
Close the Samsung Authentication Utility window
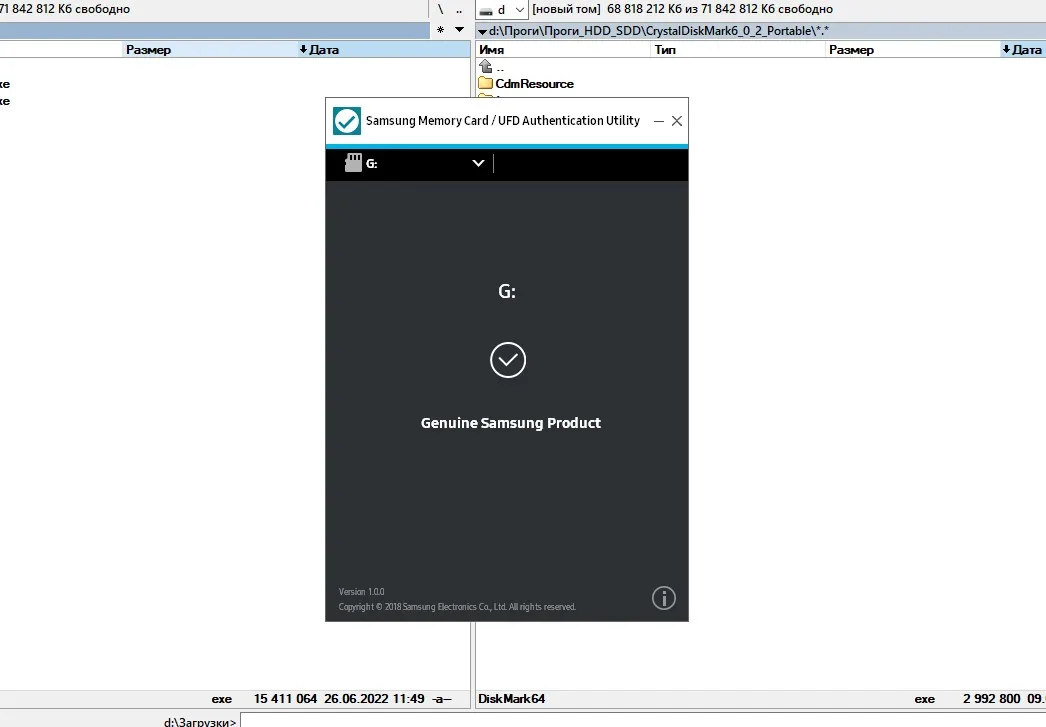677,121
